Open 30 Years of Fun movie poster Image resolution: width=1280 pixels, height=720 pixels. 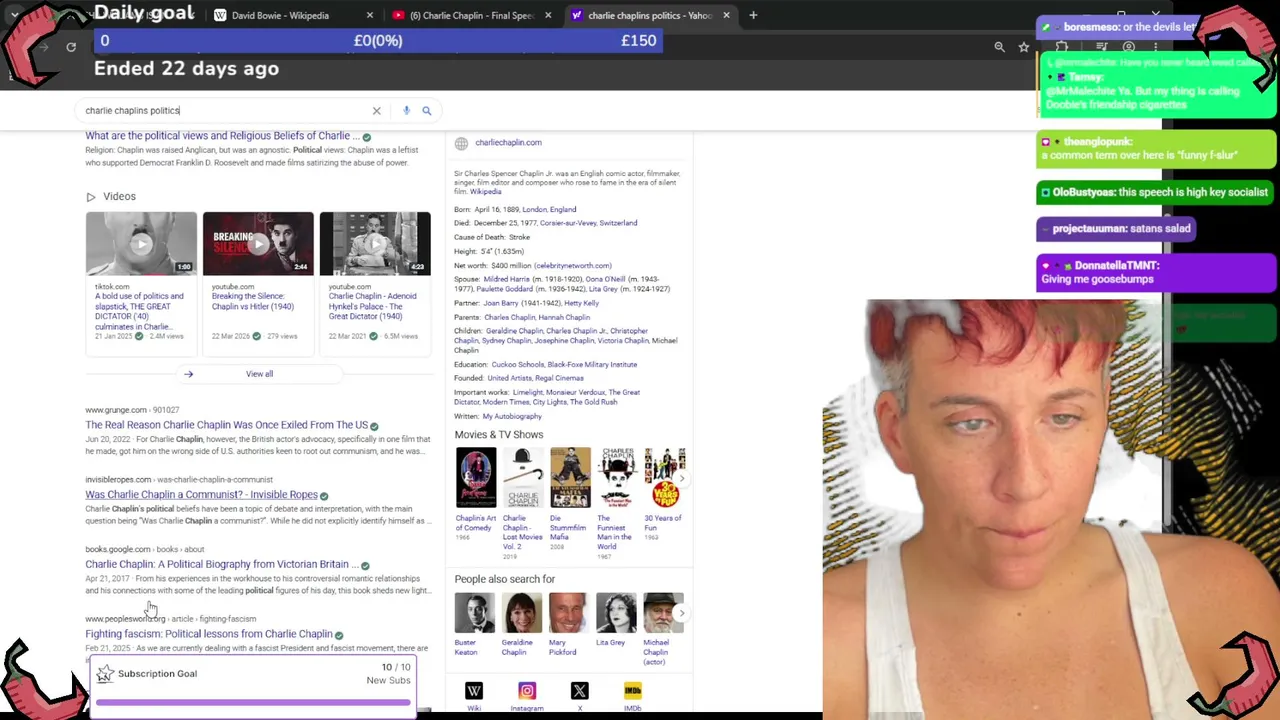(664, 478)
